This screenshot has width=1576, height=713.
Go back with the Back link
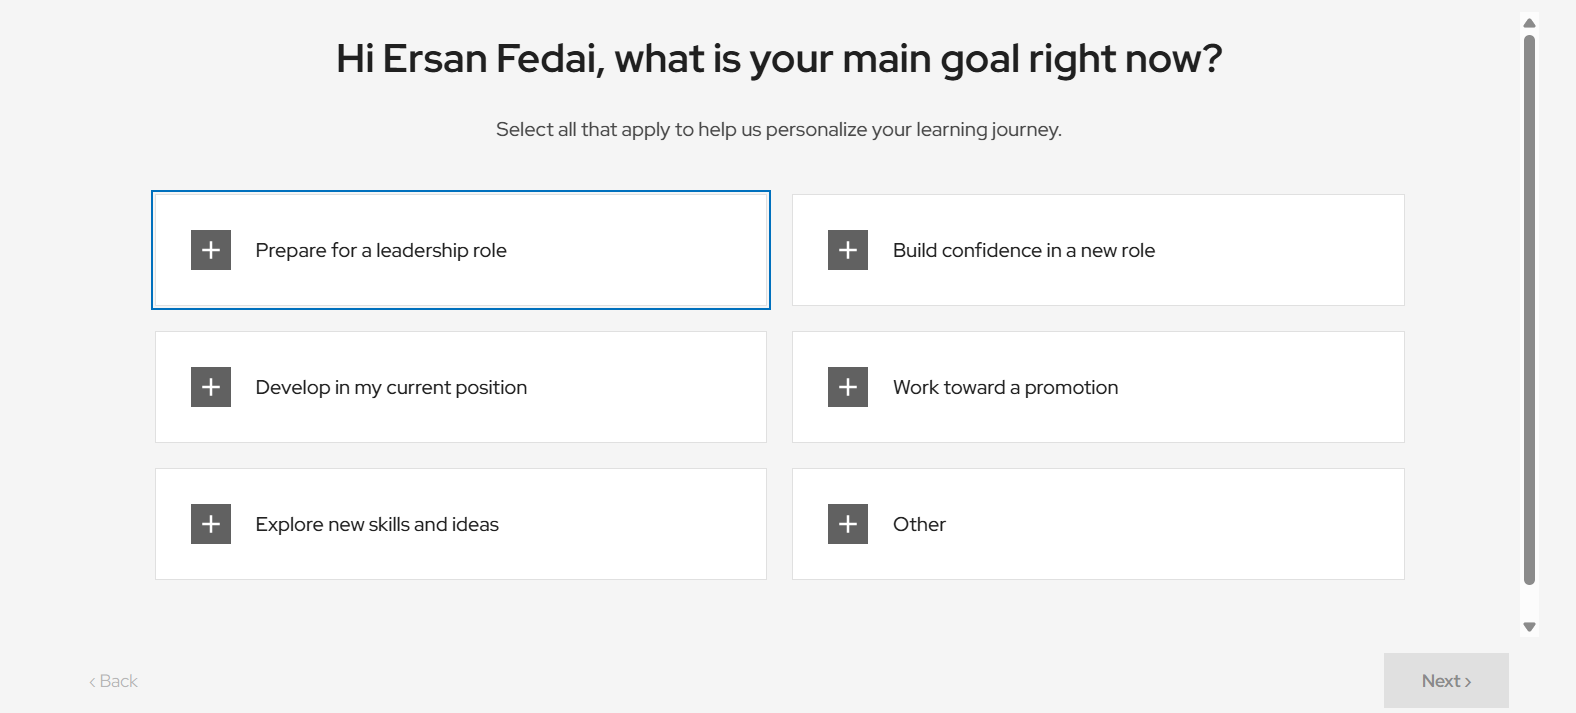point(114,681)
